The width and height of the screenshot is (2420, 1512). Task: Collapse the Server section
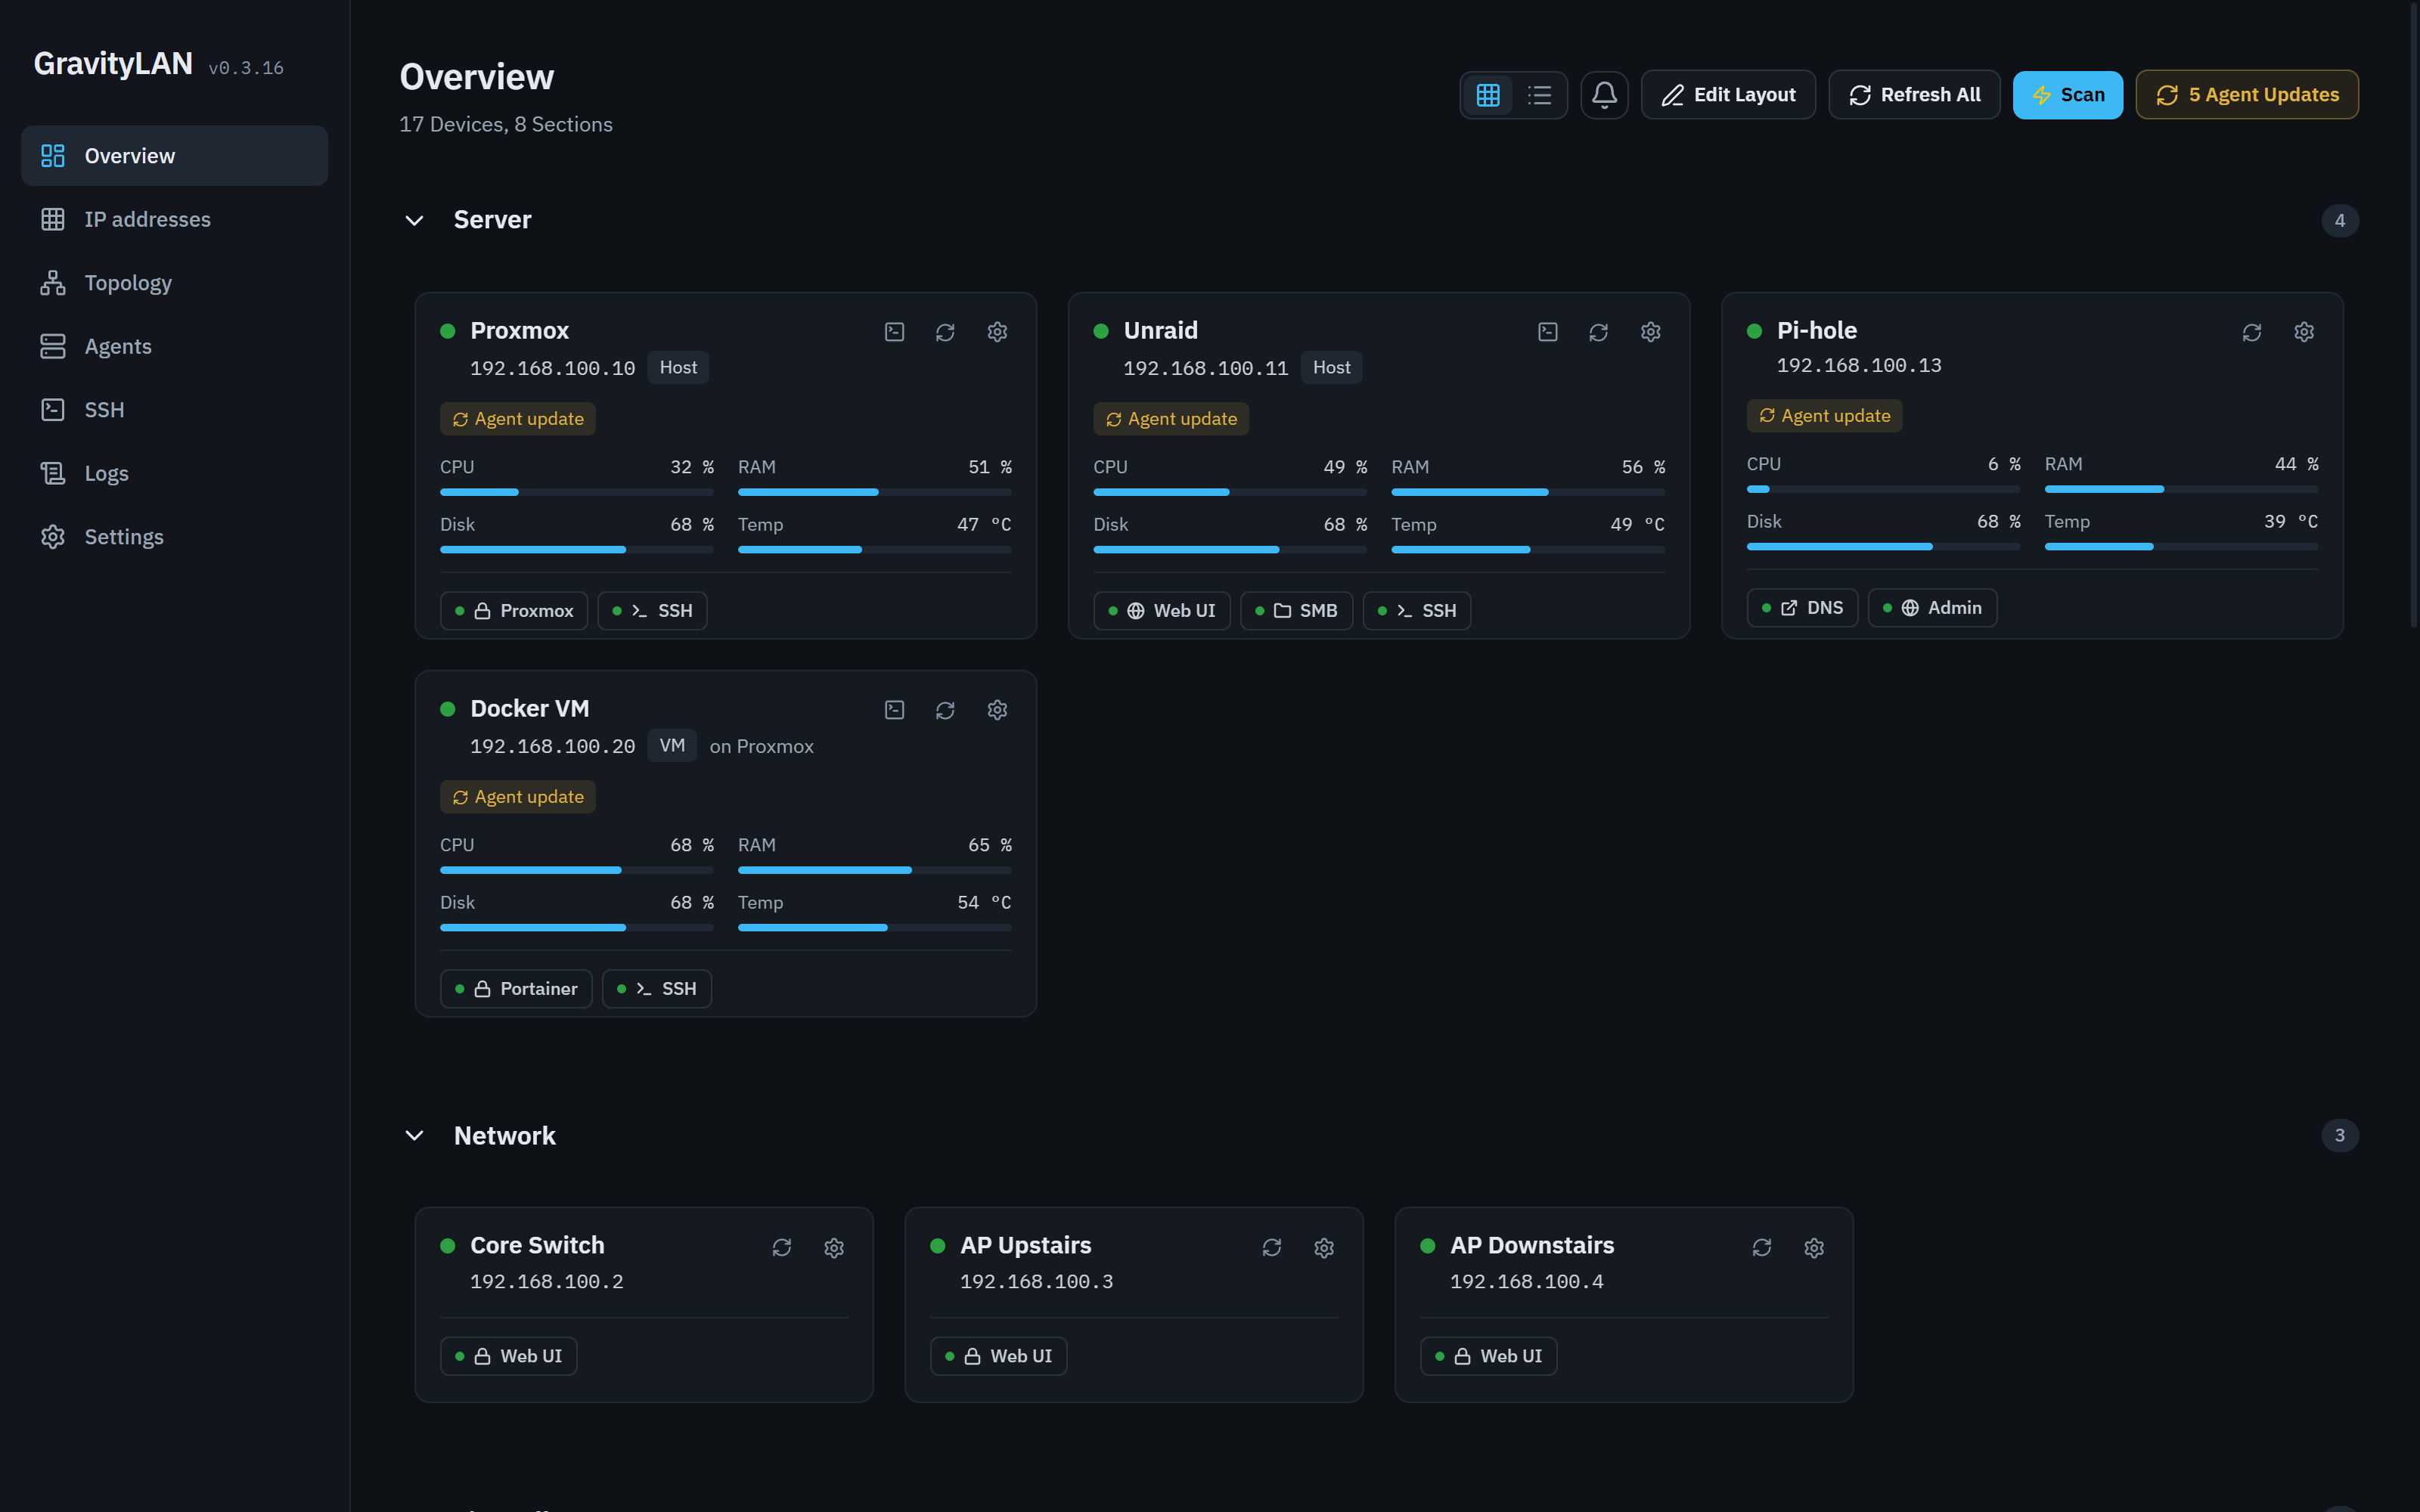point(414,220)
